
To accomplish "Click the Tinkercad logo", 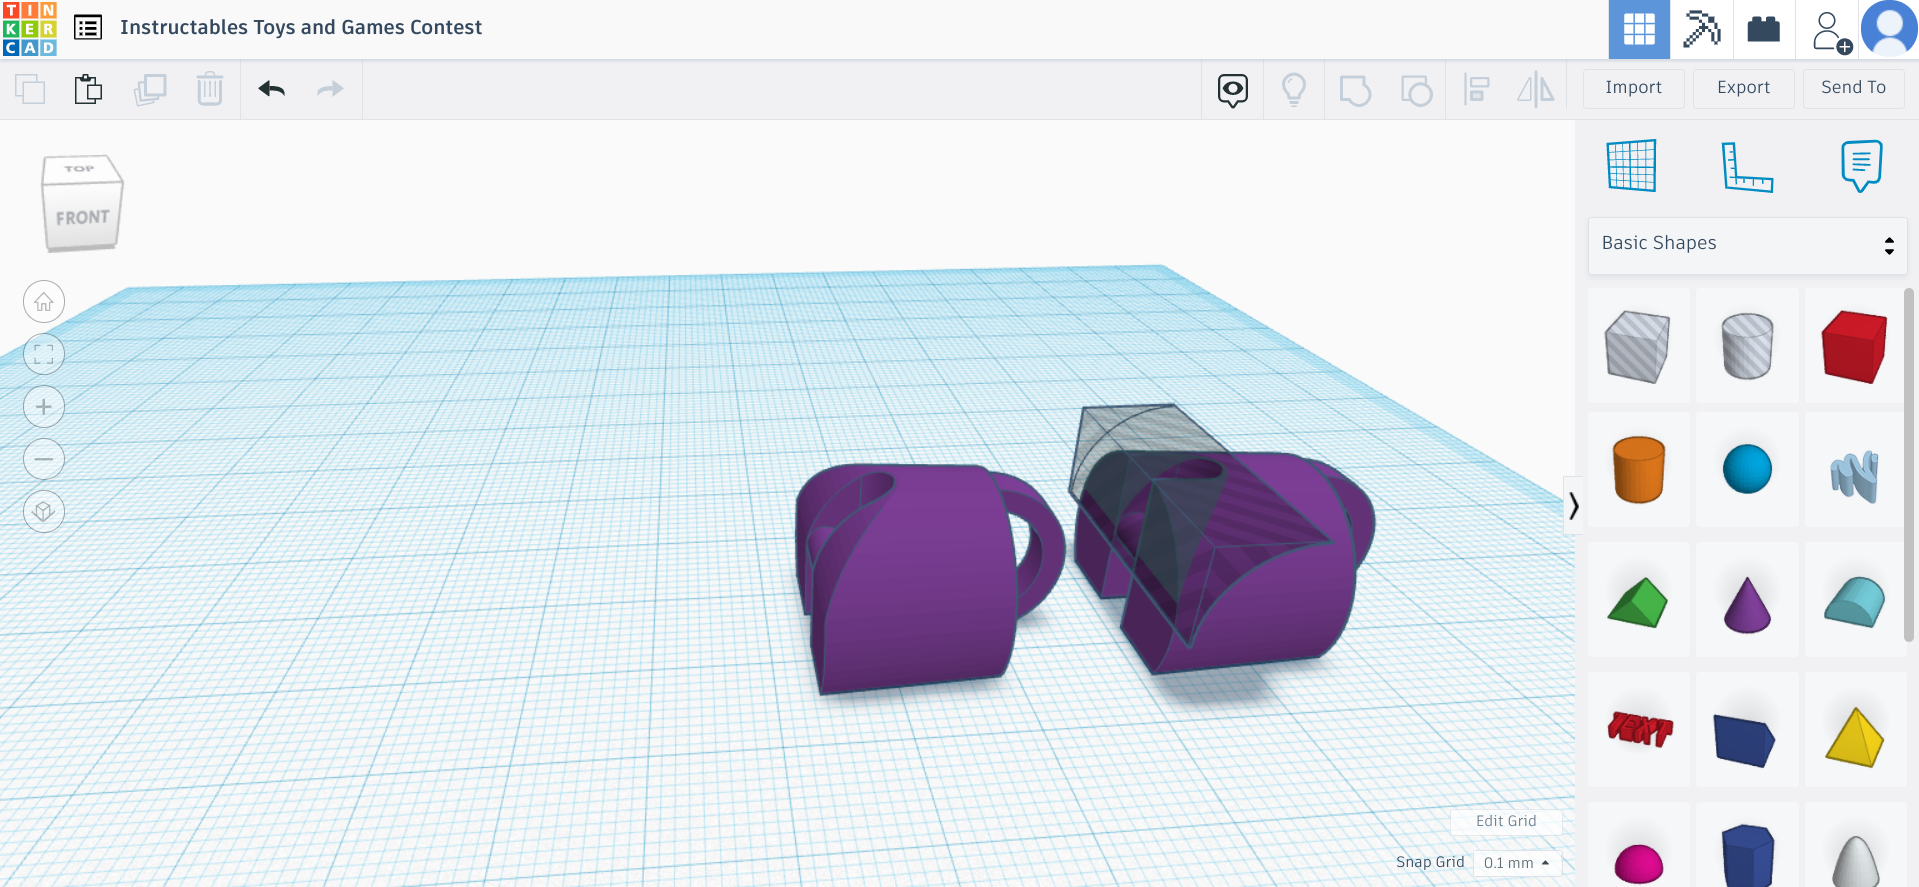I will click(x=29, y=28).
